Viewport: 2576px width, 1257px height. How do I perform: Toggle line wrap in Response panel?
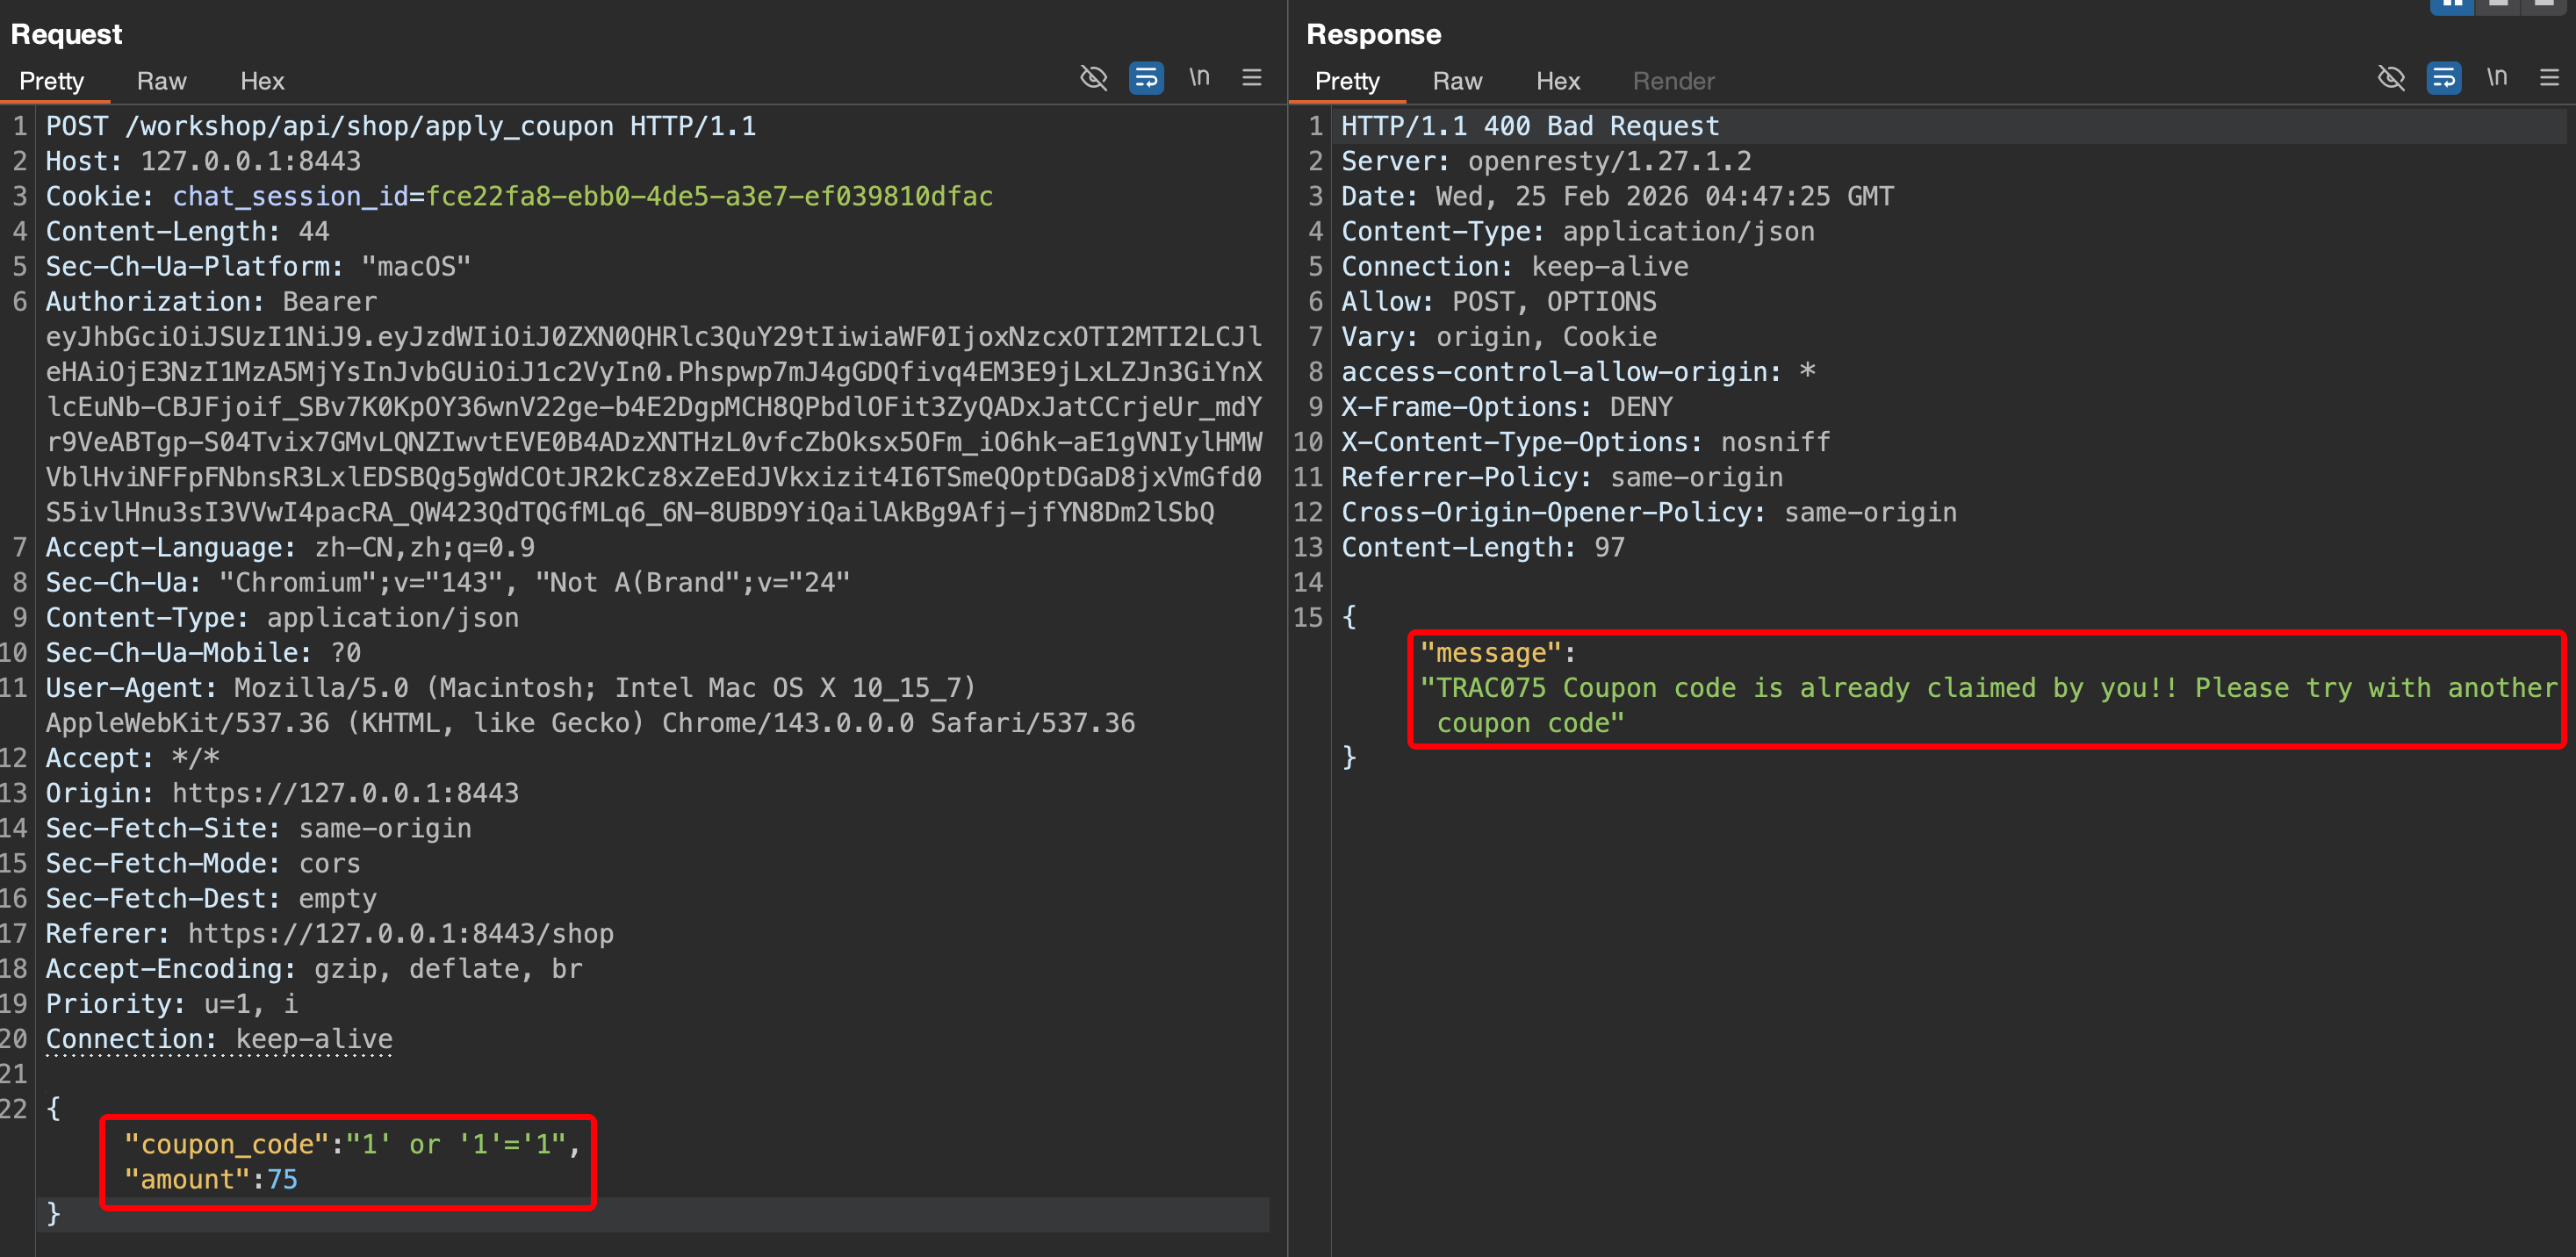tap(2443, 78)
